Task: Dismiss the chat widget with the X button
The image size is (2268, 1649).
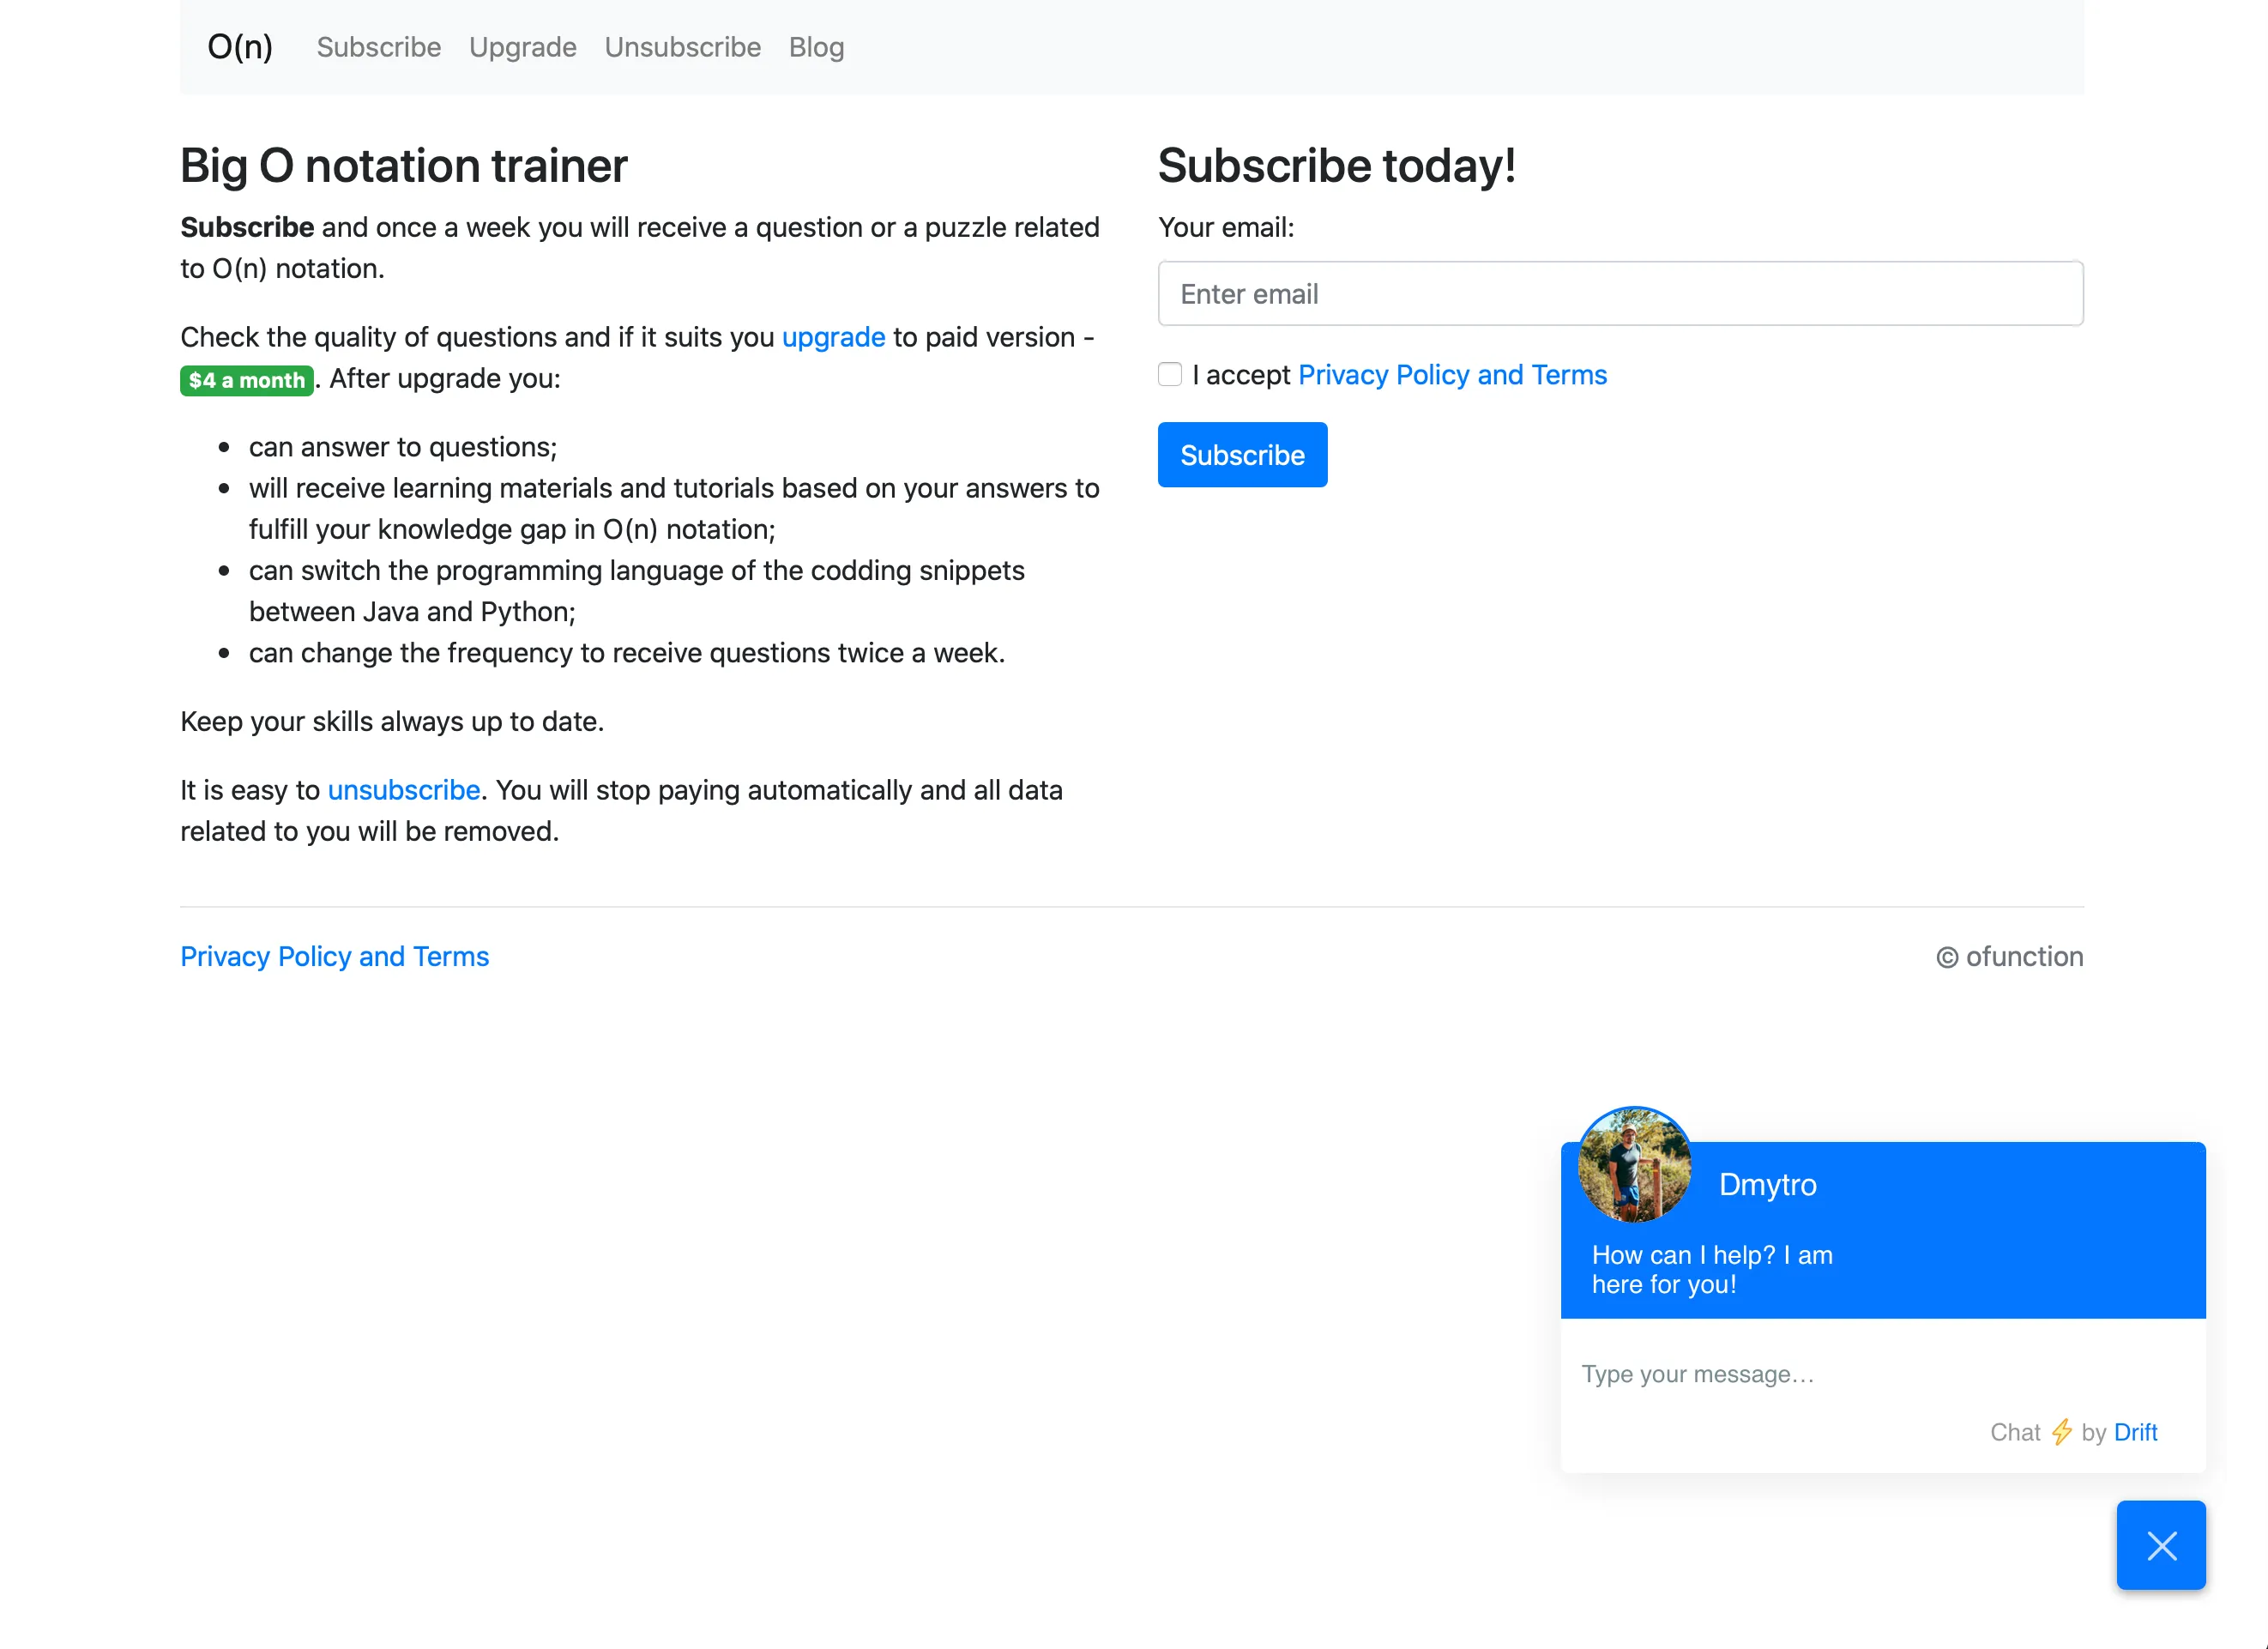Action: coord(2161,1545)
